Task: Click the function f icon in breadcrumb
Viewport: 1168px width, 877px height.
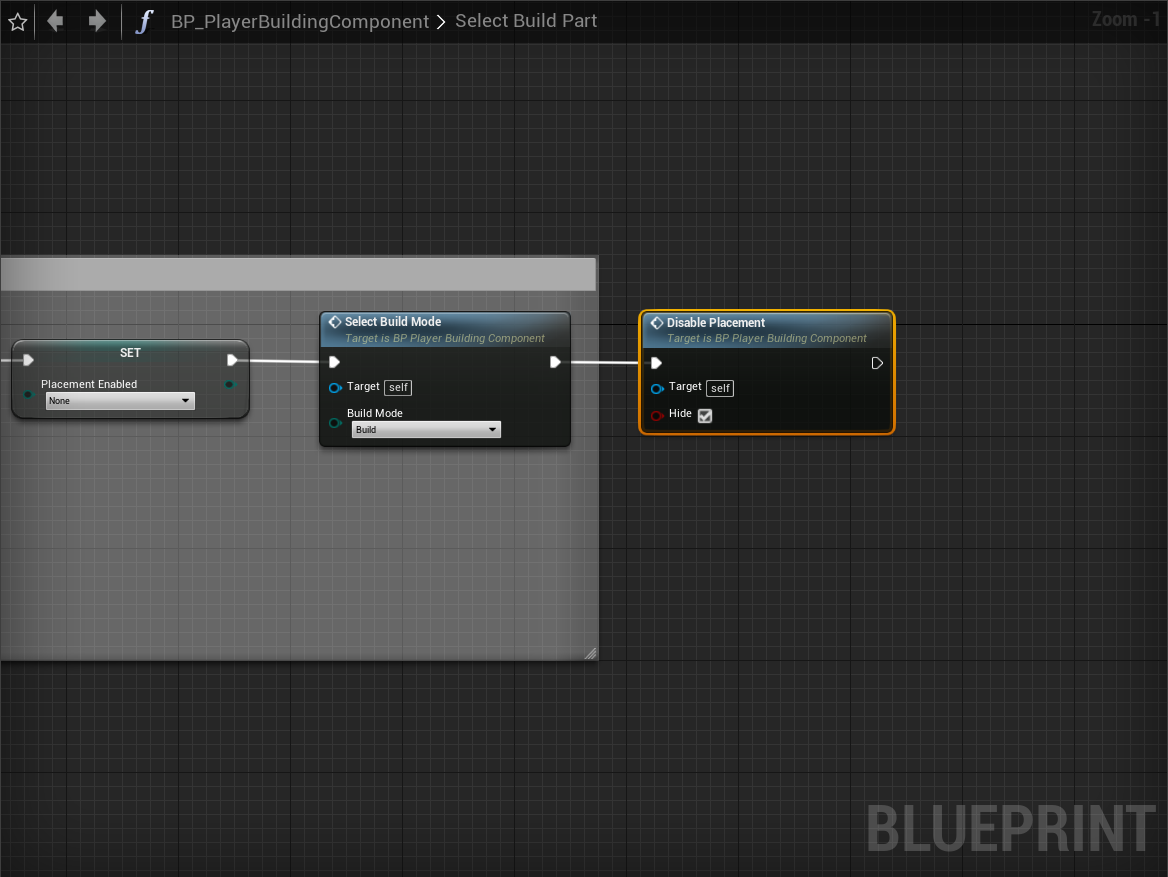Action: pos(145,21)
